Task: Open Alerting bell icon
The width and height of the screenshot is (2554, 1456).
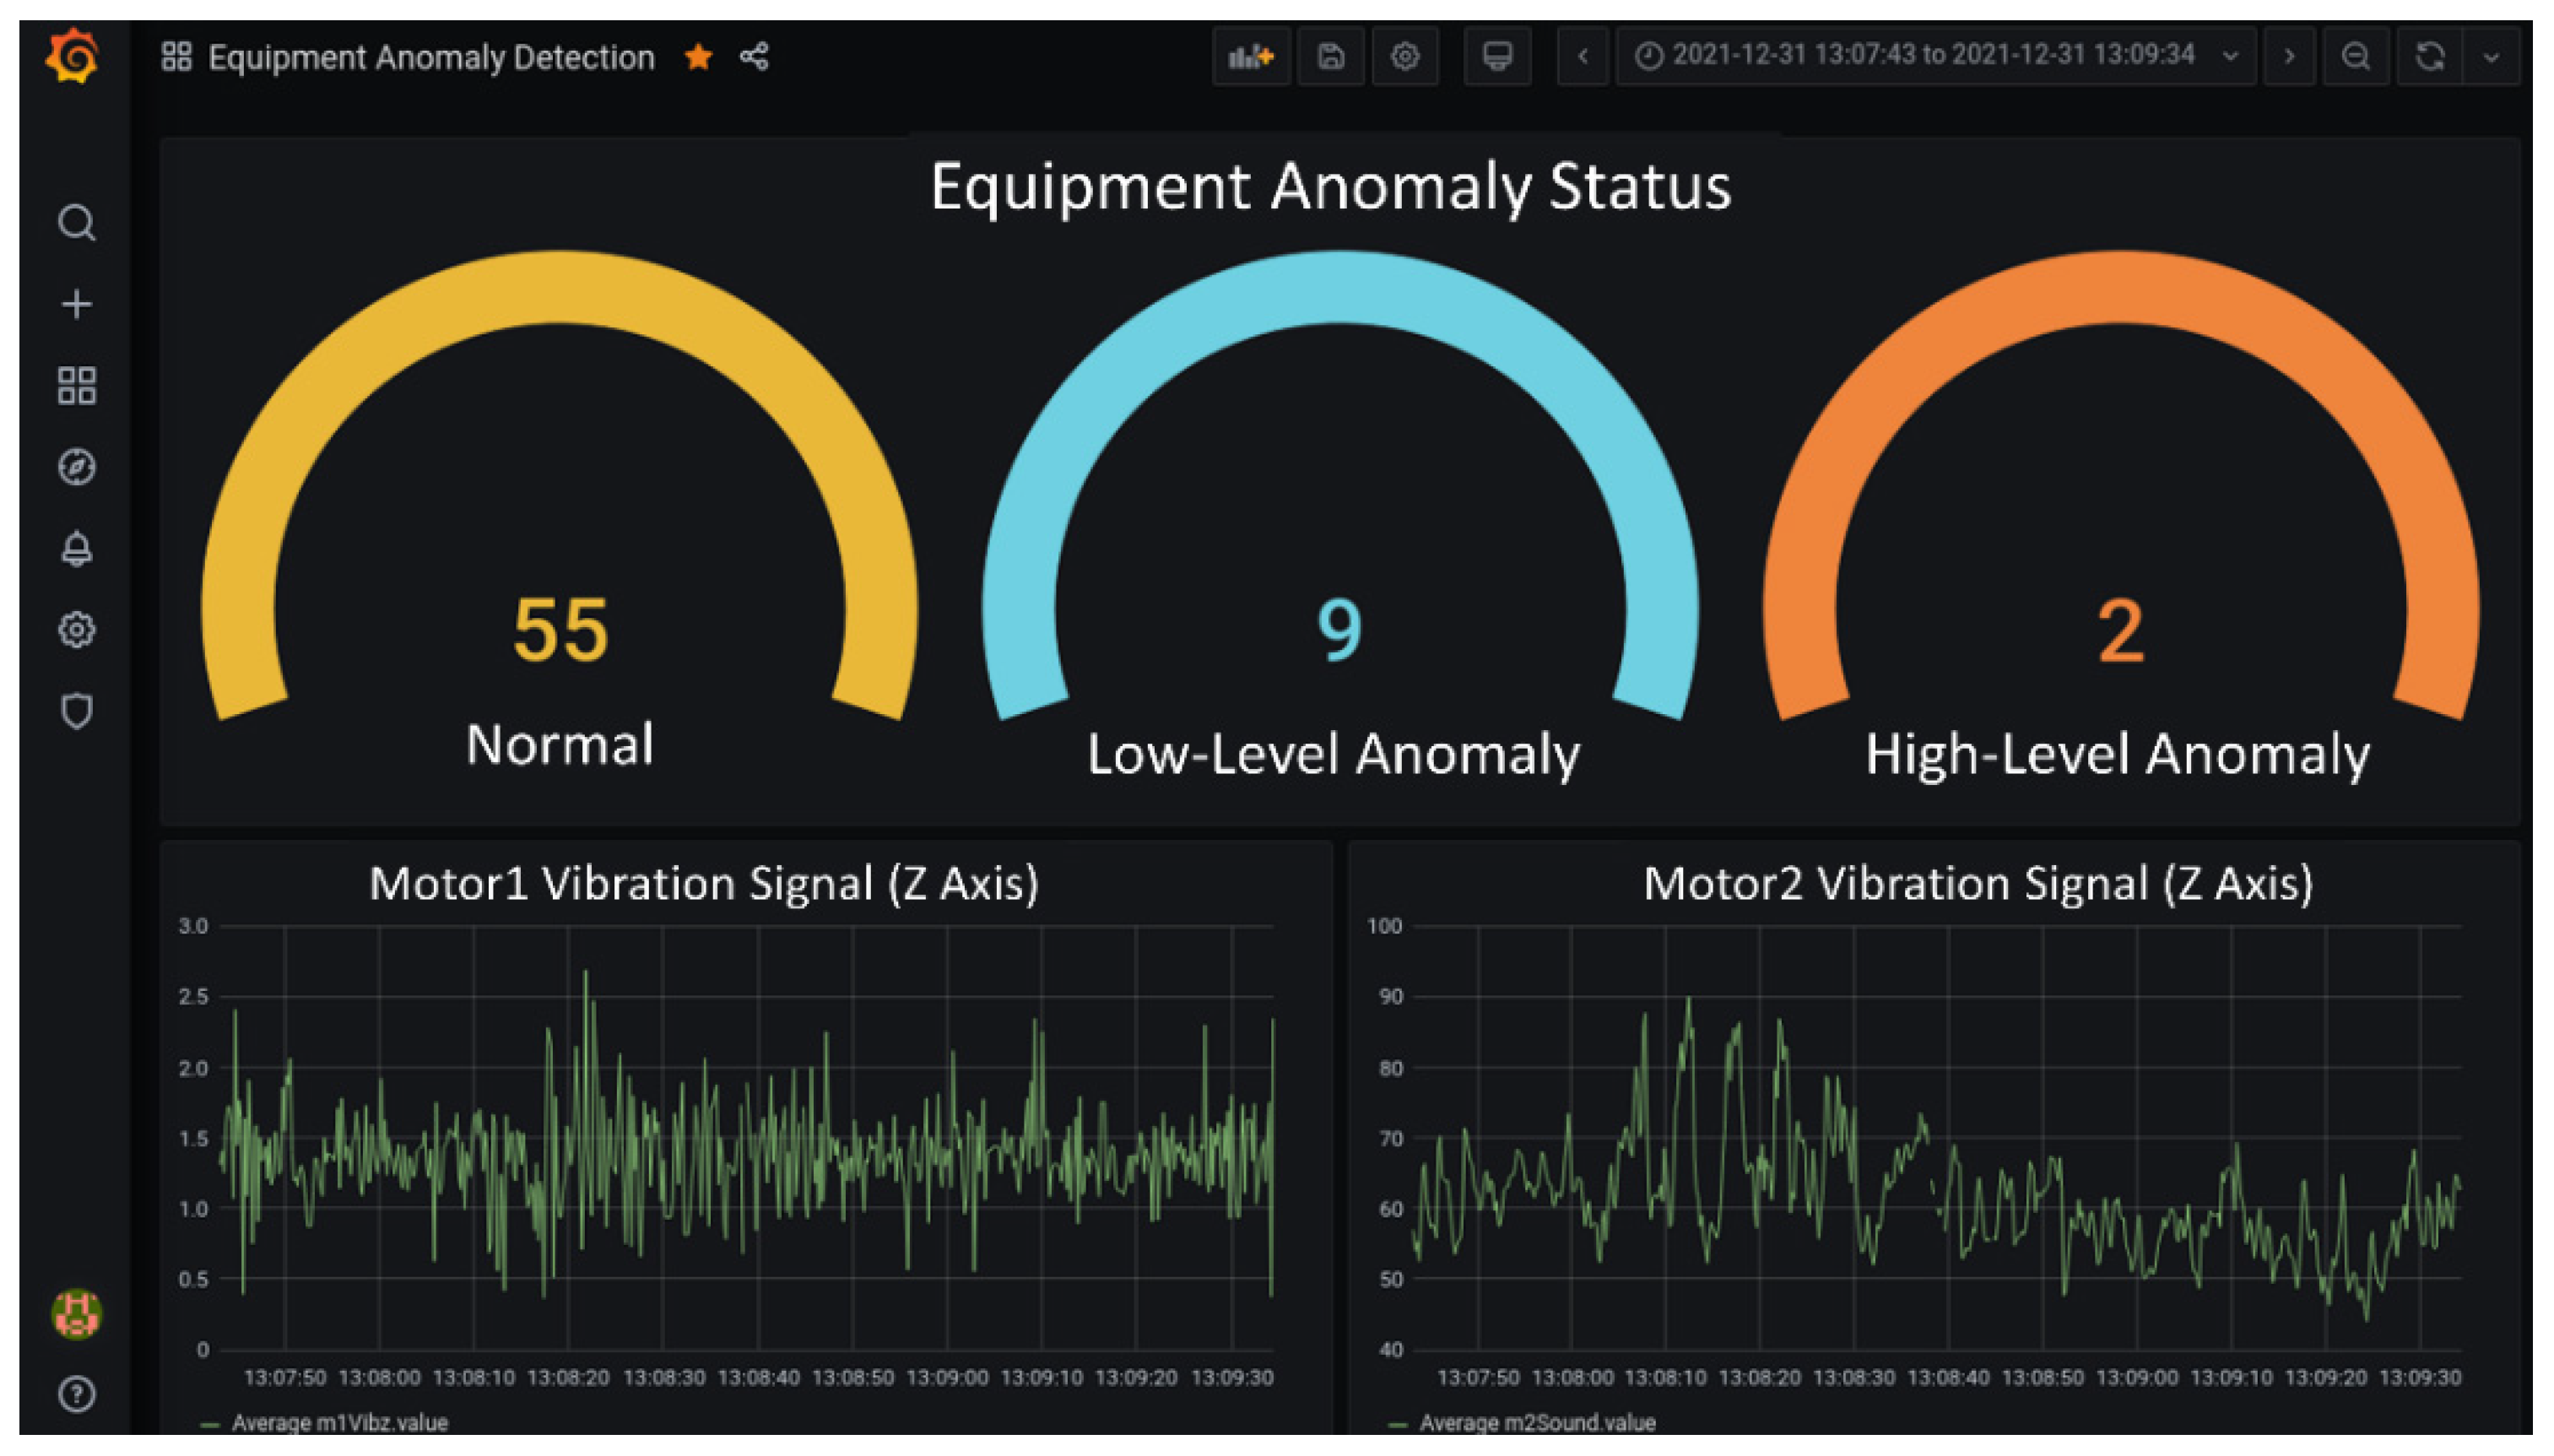Action: [76, 548]
